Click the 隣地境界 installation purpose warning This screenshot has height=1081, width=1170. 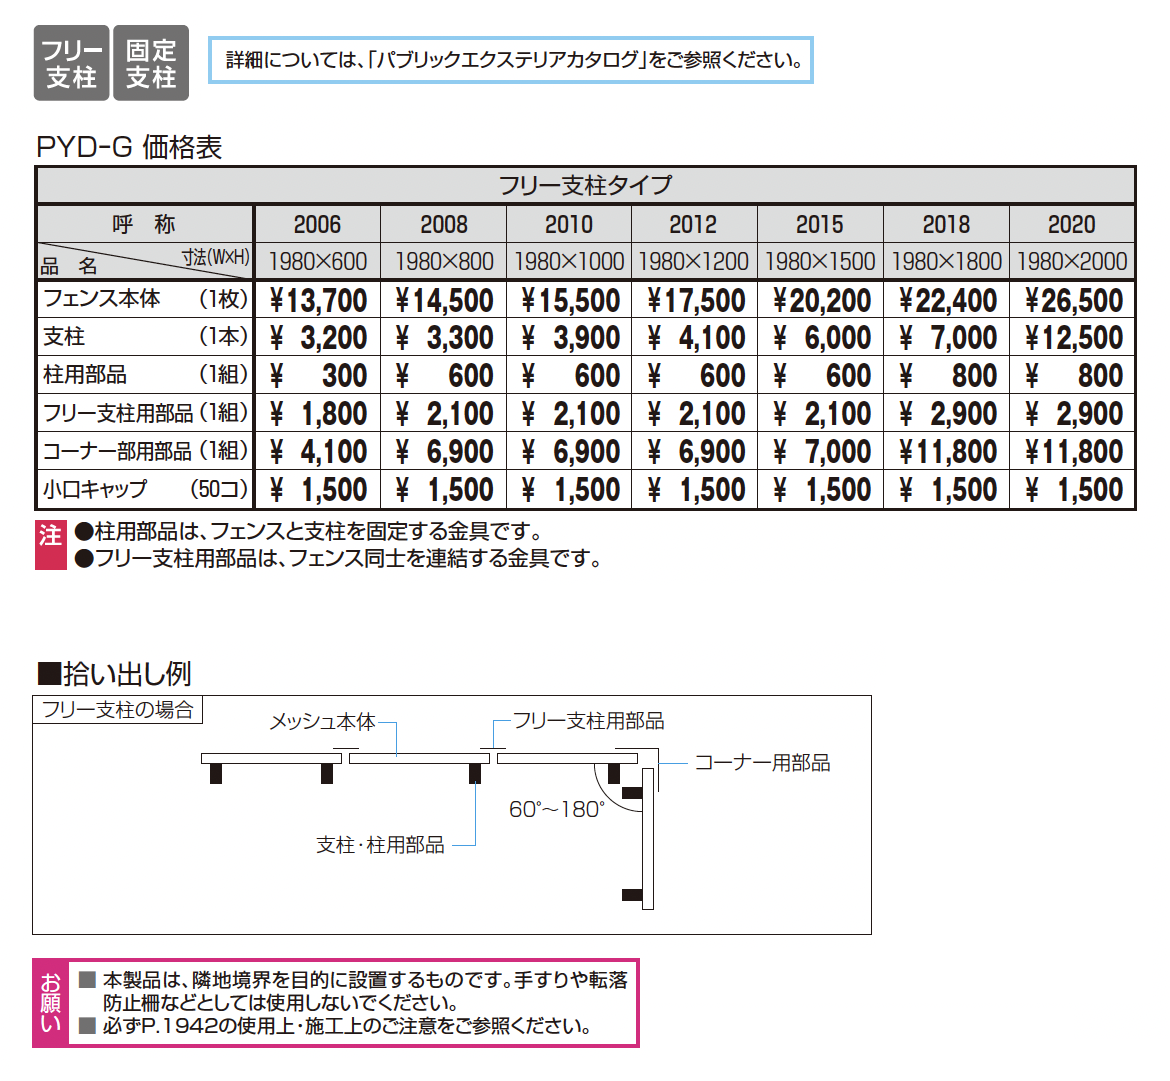tap(354, 991)
